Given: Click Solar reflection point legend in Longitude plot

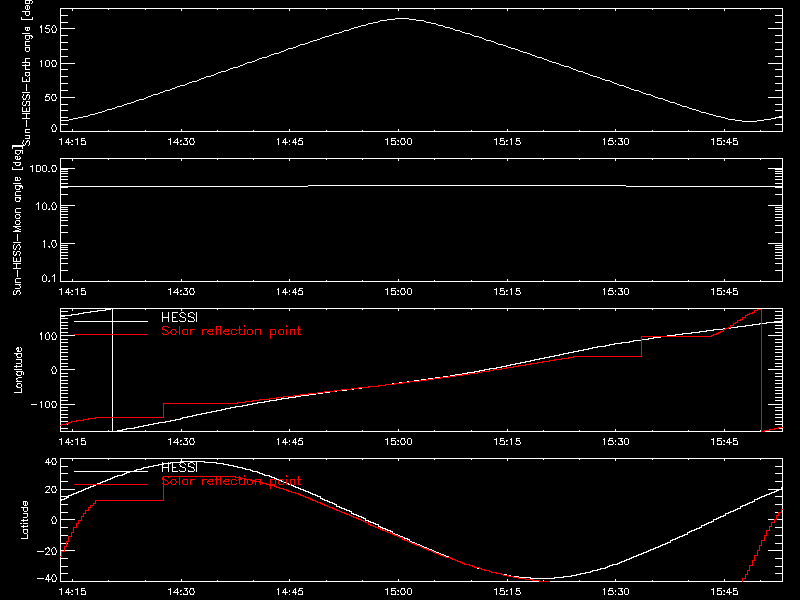Looking at the screenshot, I should [x=231, y=331].
